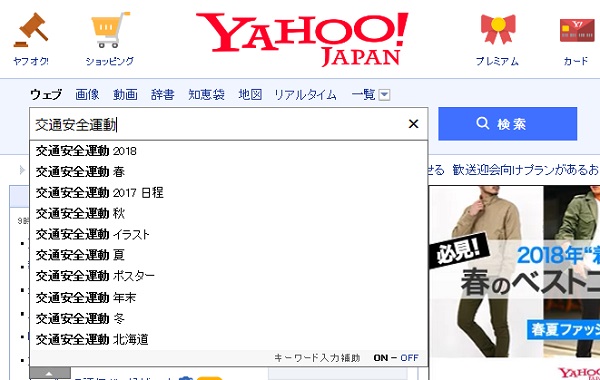Turn keyword input assist ON
Image resolution: width=600 pixels, height=380 pixels.
click(x=381, y=358)
